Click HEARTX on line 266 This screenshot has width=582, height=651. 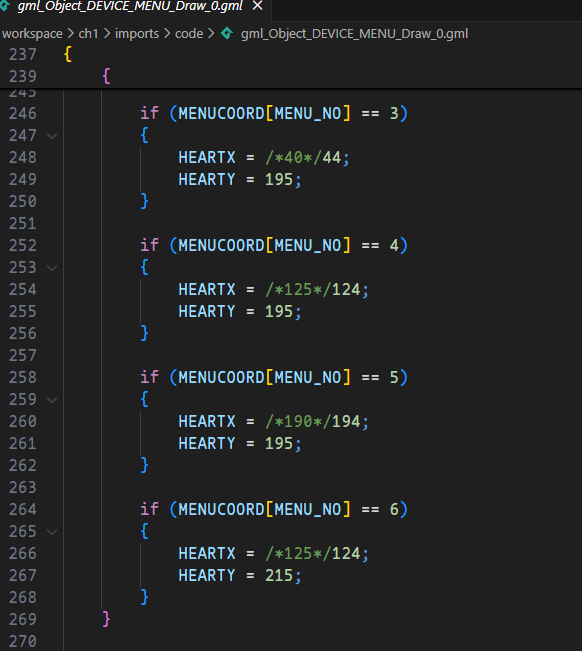(x=207, y=553)
